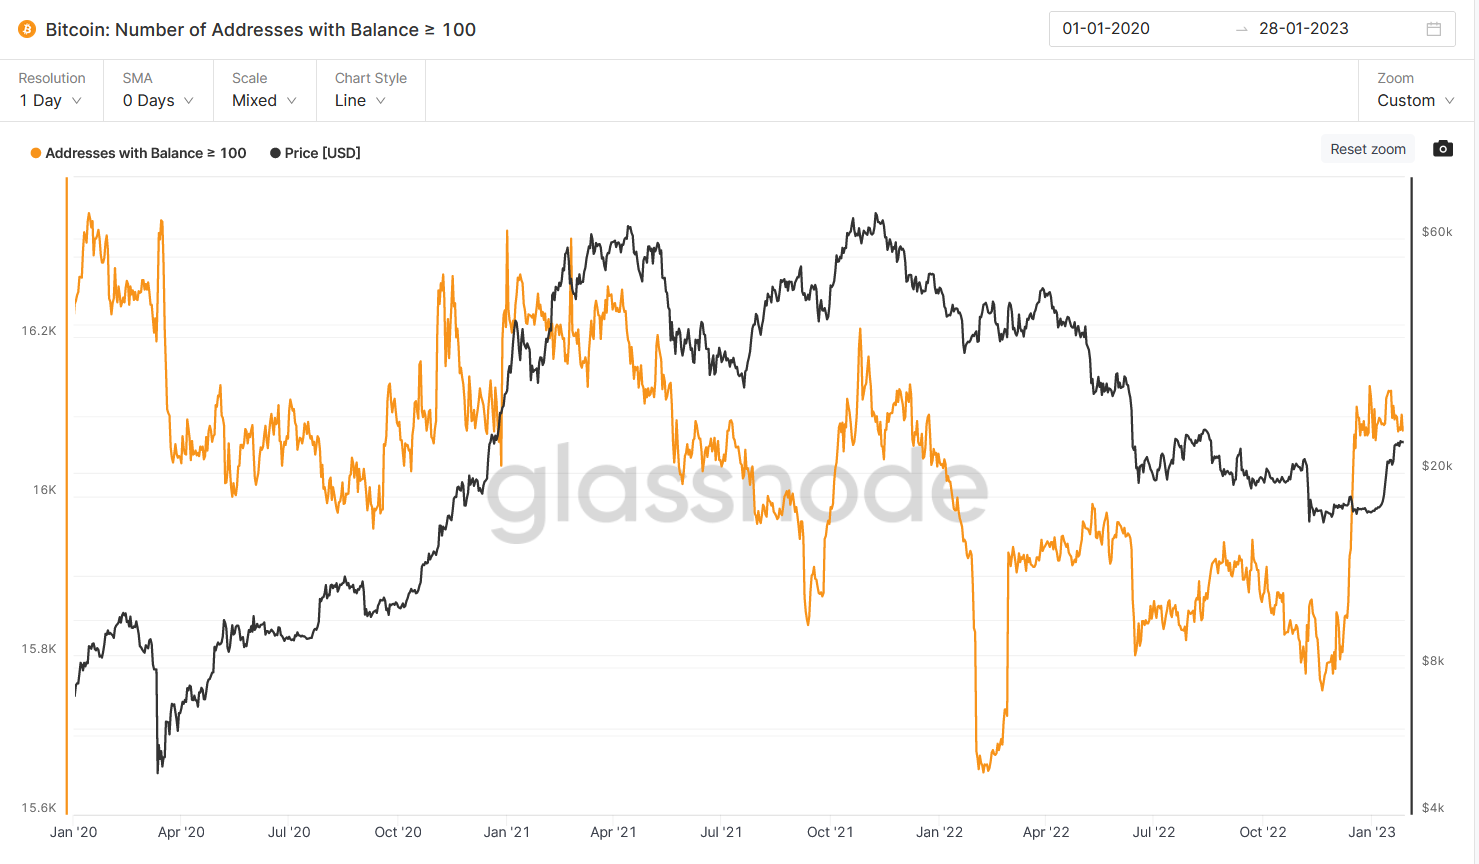The image size is (1479, 864).
Task: Click the black Price legend dot
Action: click(275, 153)
